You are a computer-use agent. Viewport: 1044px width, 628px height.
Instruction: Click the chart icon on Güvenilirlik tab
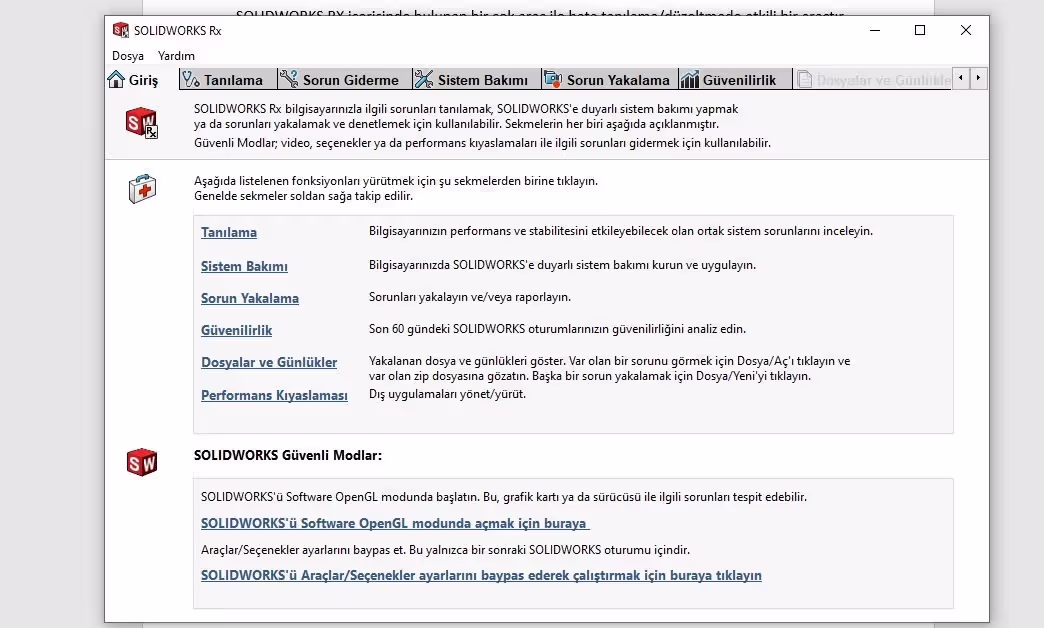tap(690, 79)
